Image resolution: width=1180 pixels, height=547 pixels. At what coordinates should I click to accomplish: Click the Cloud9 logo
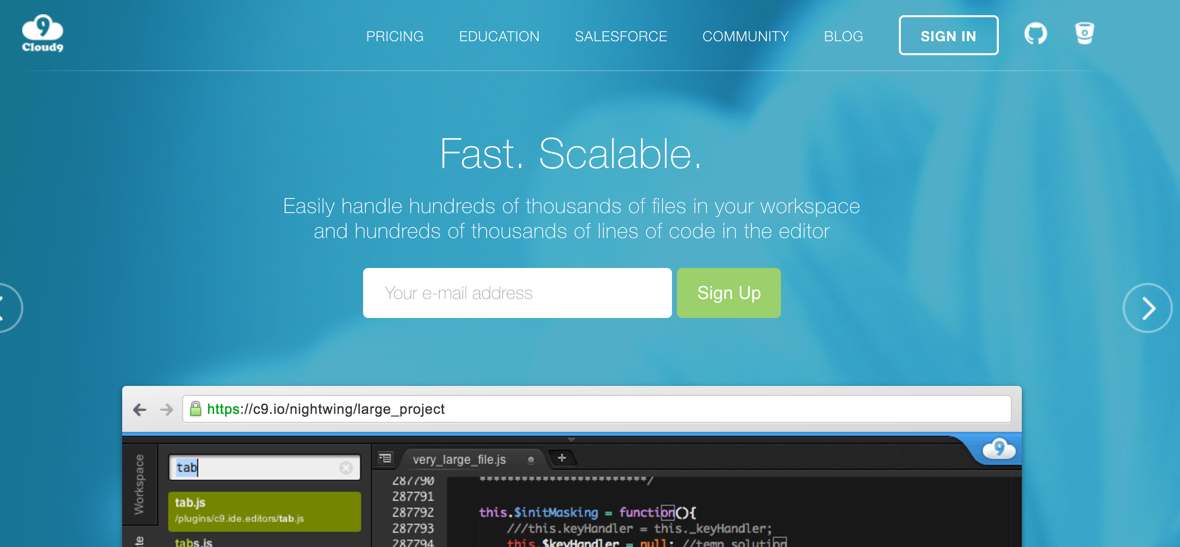click(42, 35)
